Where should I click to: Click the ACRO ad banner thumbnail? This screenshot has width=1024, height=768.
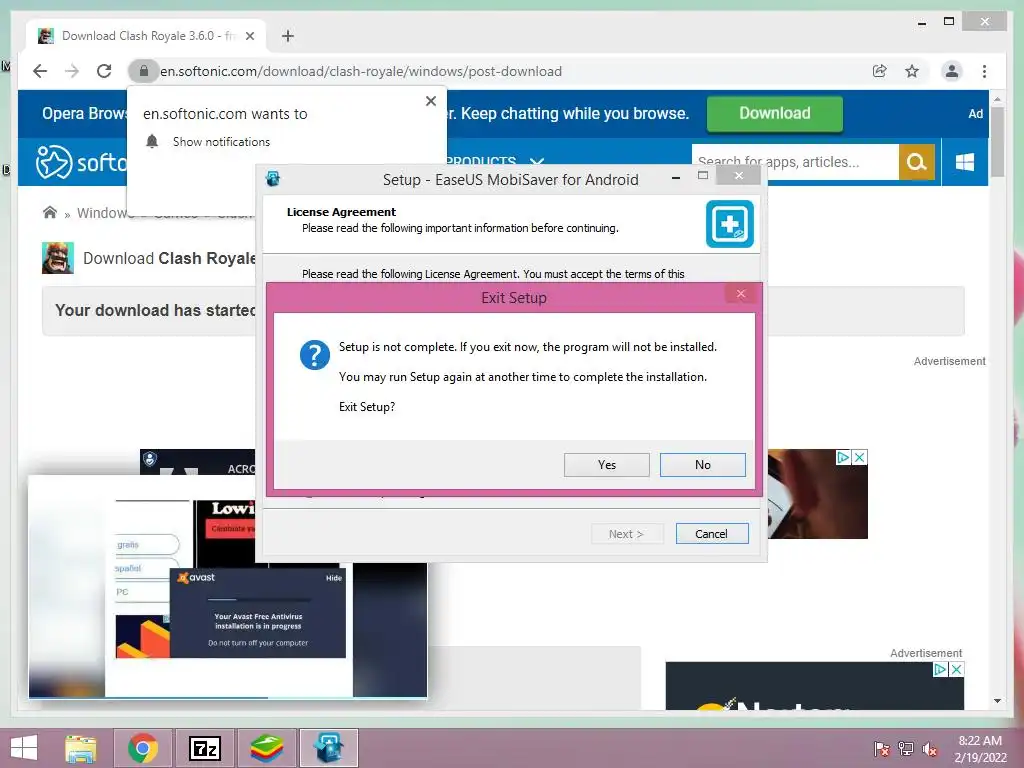point(197,462)
